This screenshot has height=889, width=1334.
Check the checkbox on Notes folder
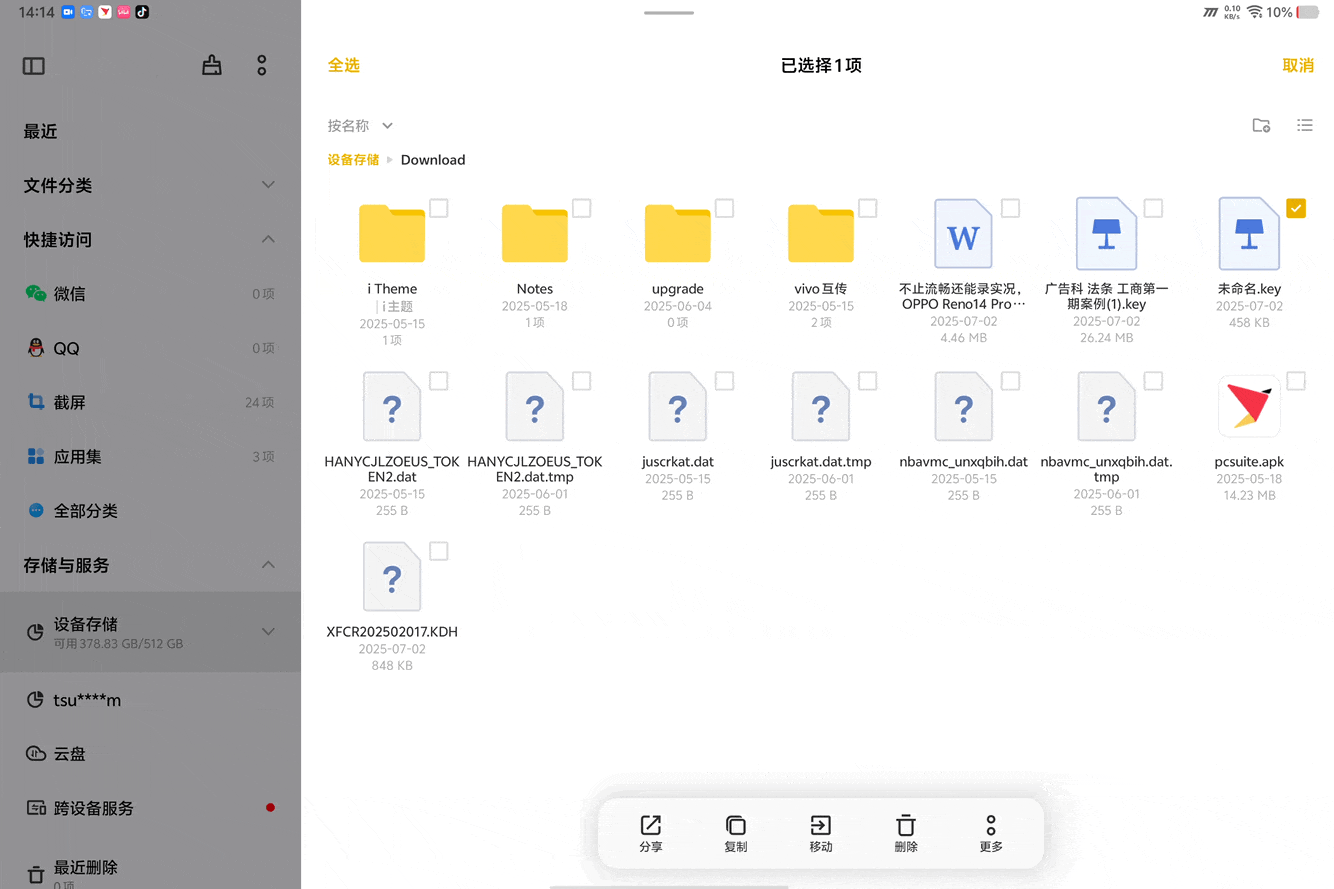coord(582,208)
